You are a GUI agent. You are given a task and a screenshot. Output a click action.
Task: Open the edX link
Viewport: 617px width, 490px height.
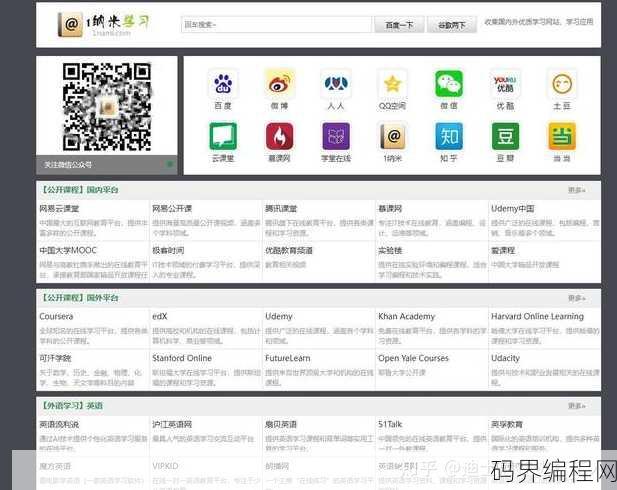(x=160, y=316)
